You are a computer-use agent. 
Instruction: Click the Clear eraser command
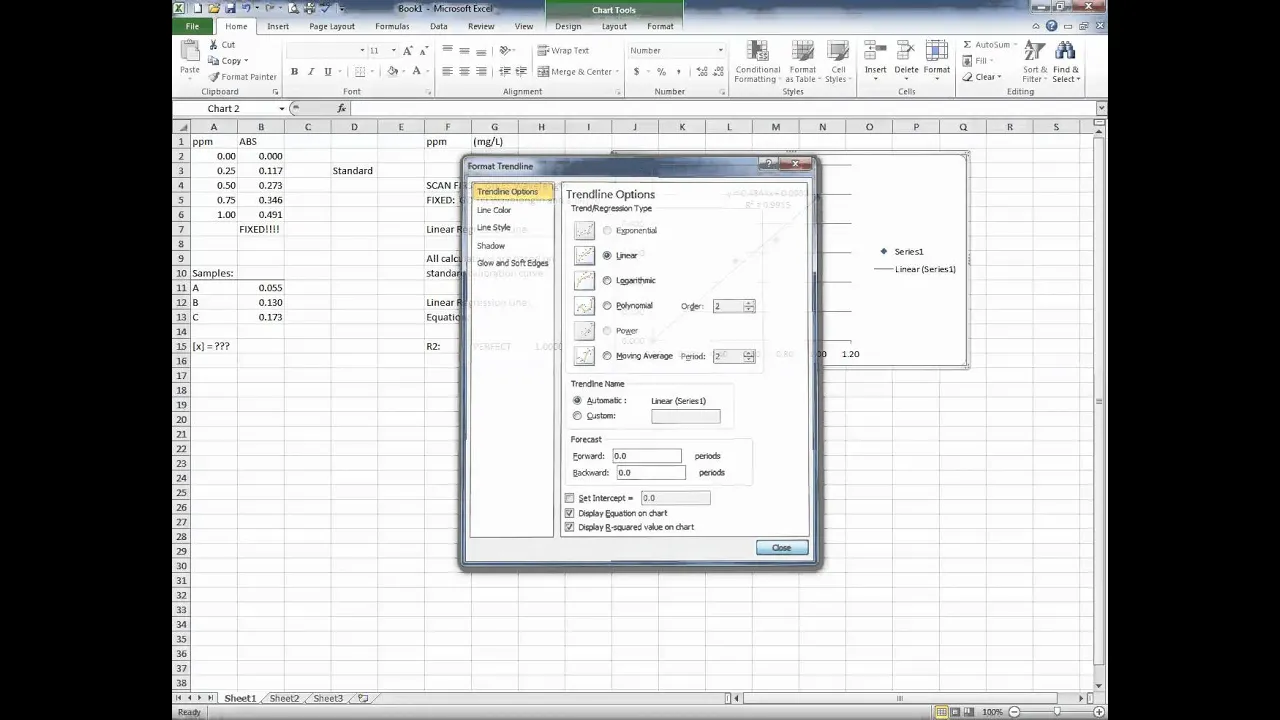982,77
